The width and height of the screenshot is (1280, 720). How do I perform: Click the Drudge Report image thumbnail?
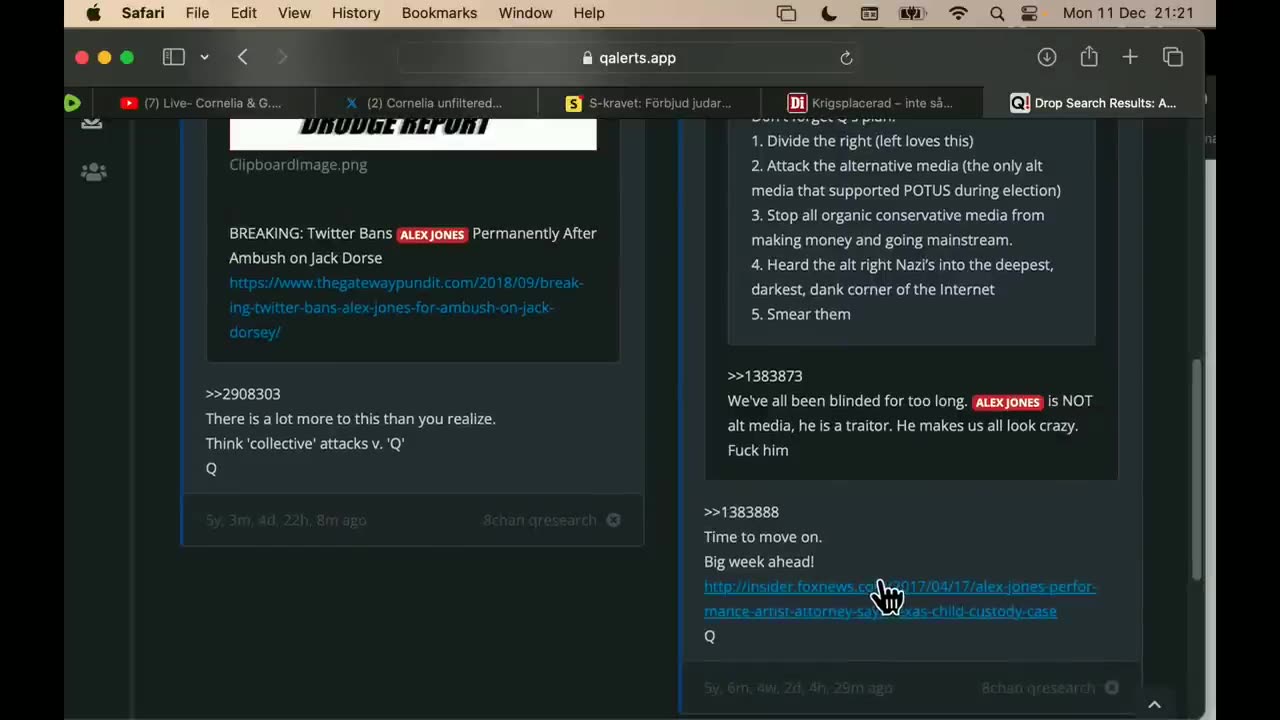click(x=413, y=133)
